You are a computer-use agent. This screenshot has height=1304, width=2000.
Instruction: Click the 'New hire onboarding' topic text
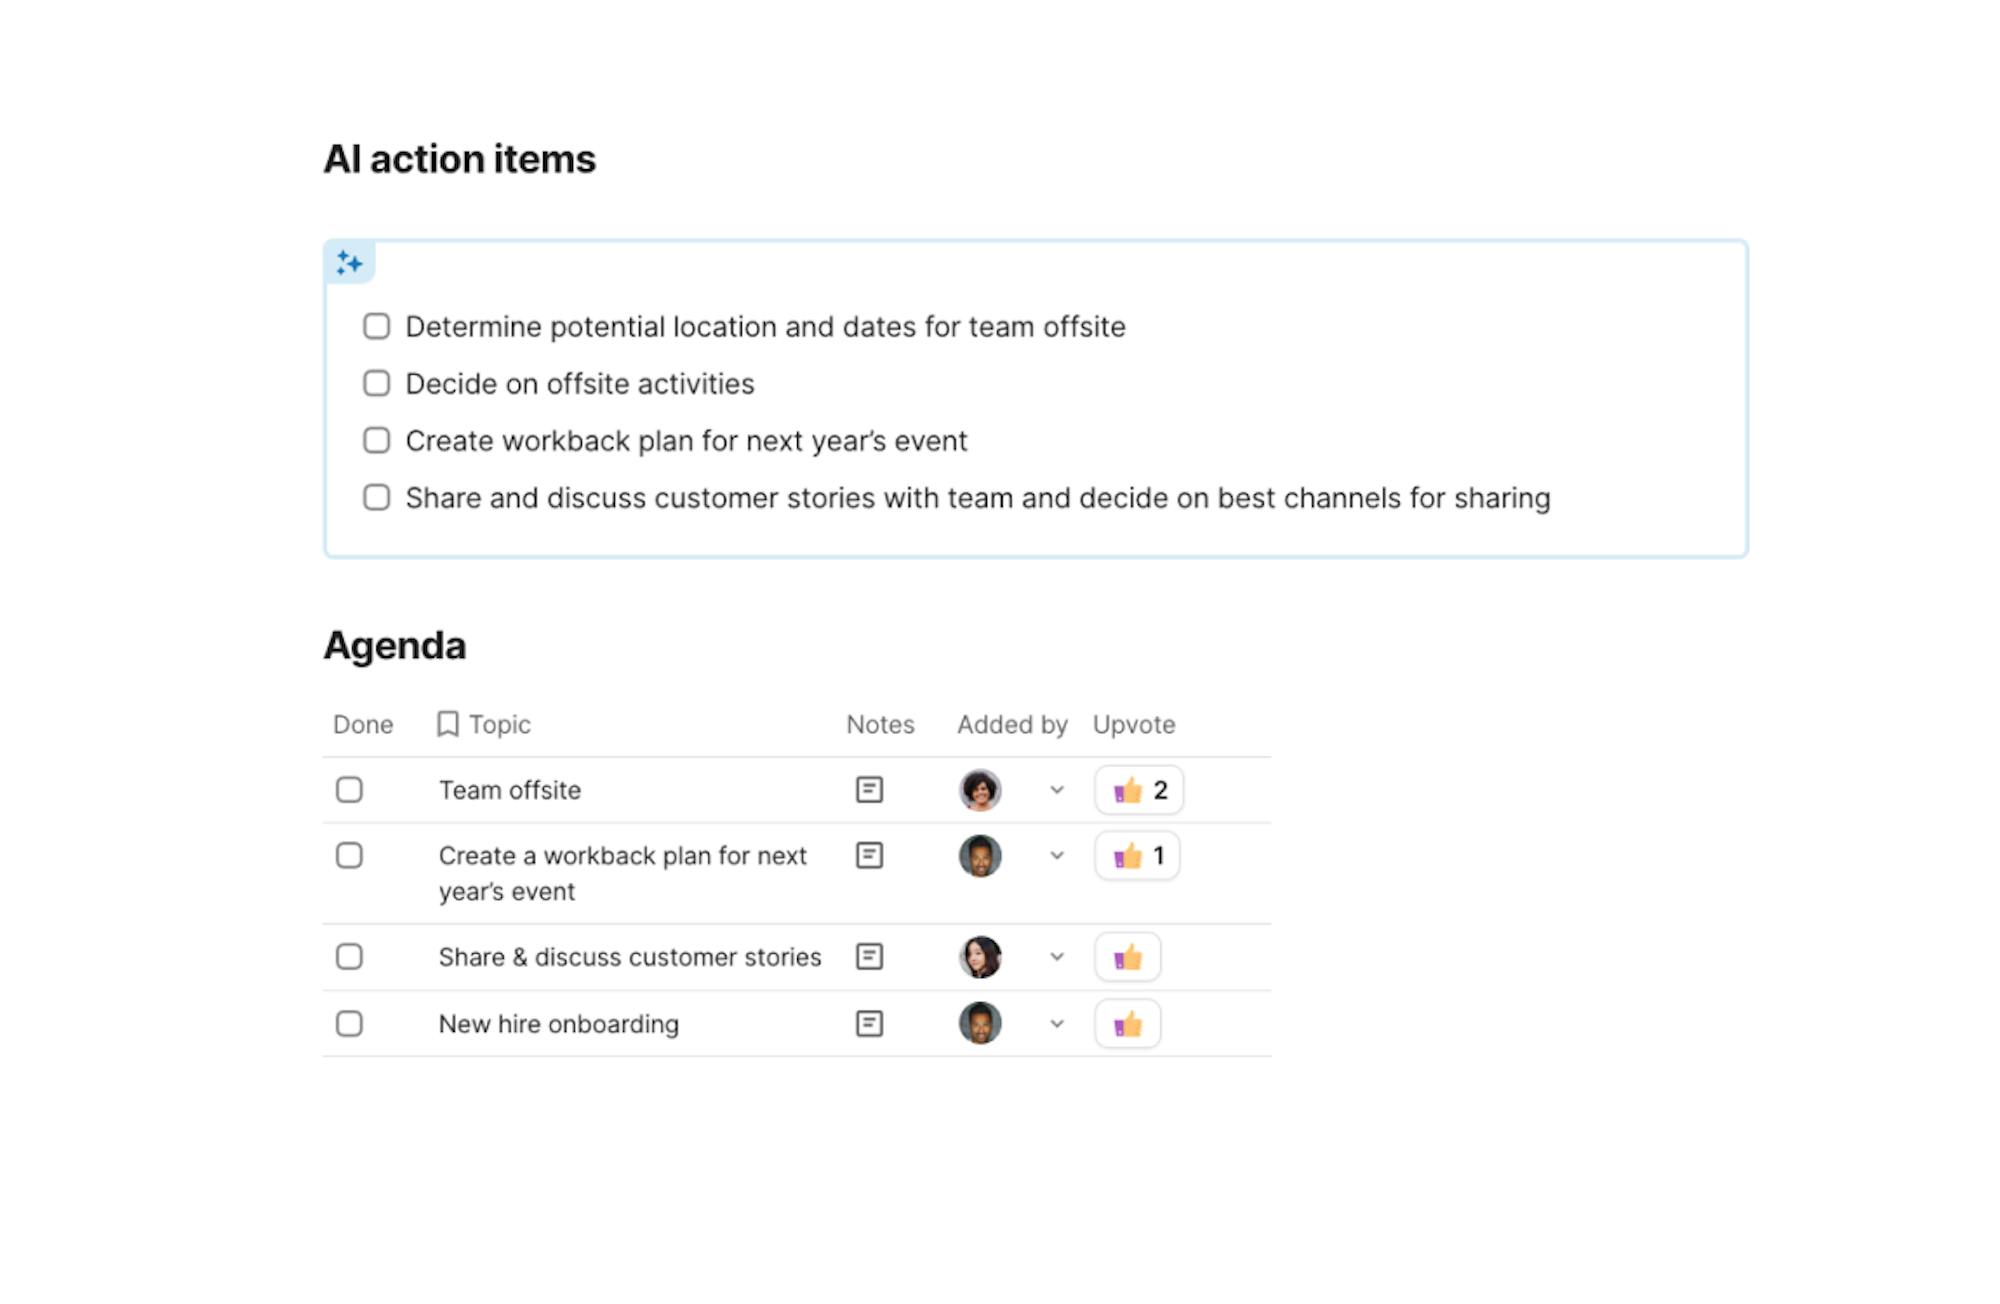point(559,1024)
